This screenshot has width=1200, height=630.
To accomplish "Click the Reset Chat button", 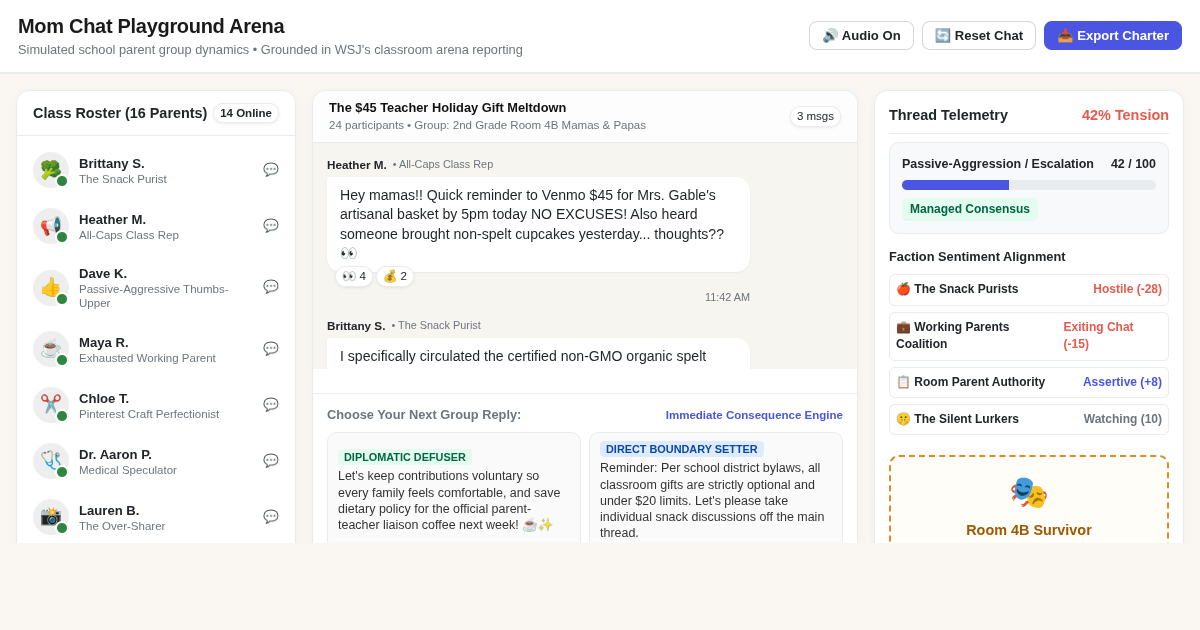I will 979,36.
